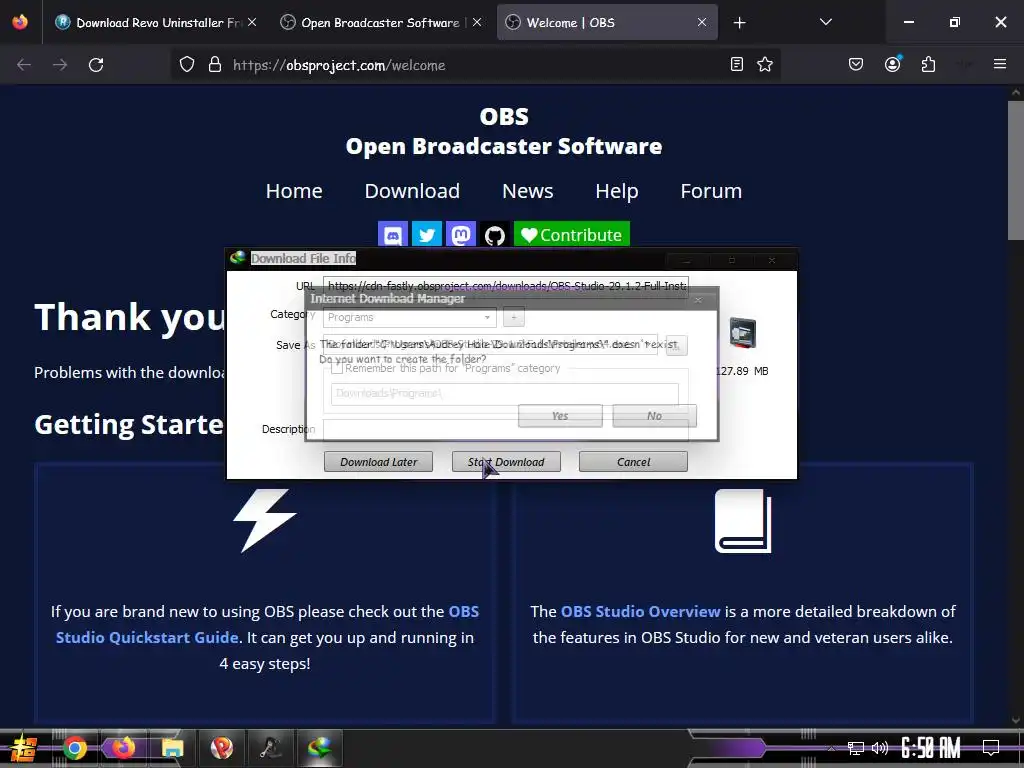Close the Welcome | OBS tab
The height and width of the screenshot is (768, 1024).
701,22
